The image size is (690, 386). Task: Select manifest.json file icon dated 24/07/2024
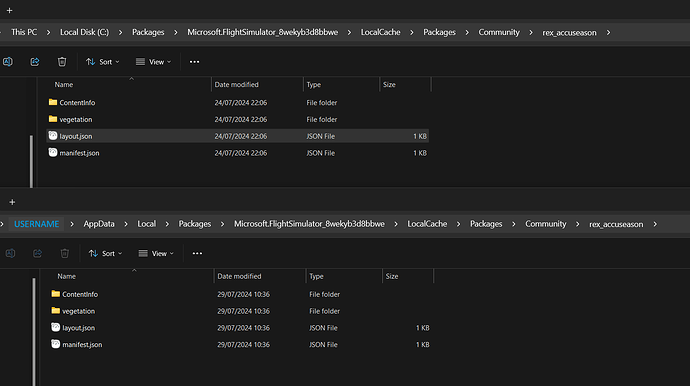click(x=53, y=152)
